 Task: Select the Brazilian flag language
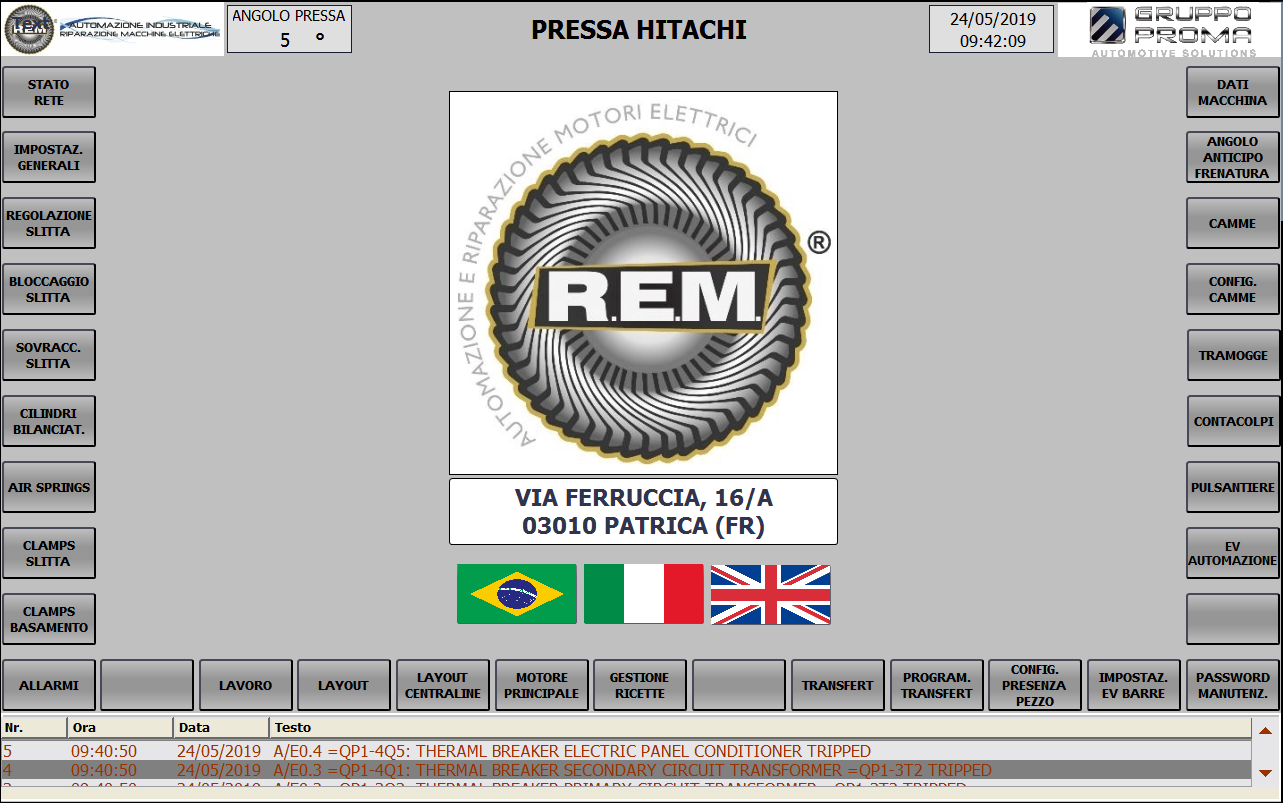pos(516,594)
